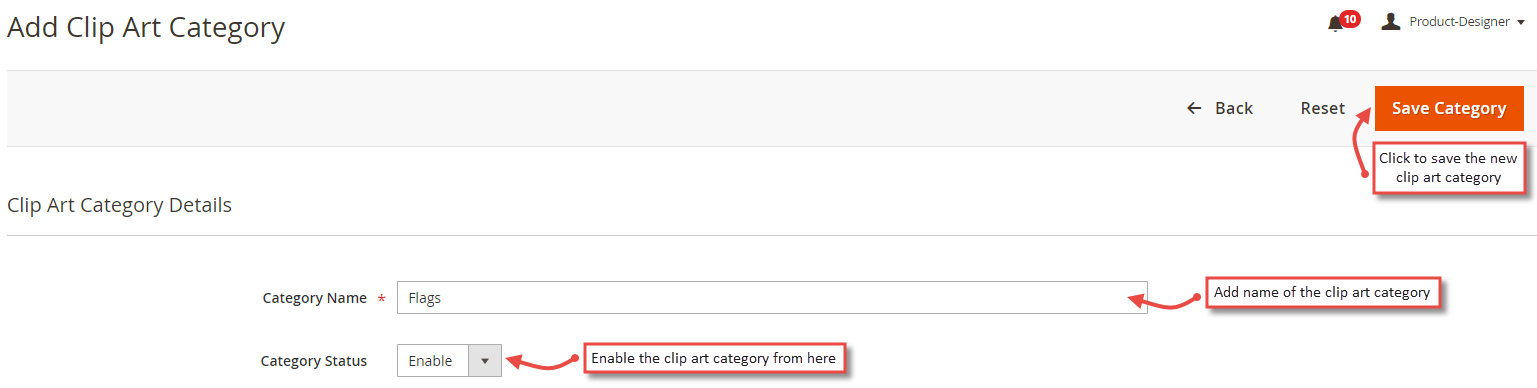1537x388 pixels.
Task: Click the Category Name label
Action: [314, 298]
